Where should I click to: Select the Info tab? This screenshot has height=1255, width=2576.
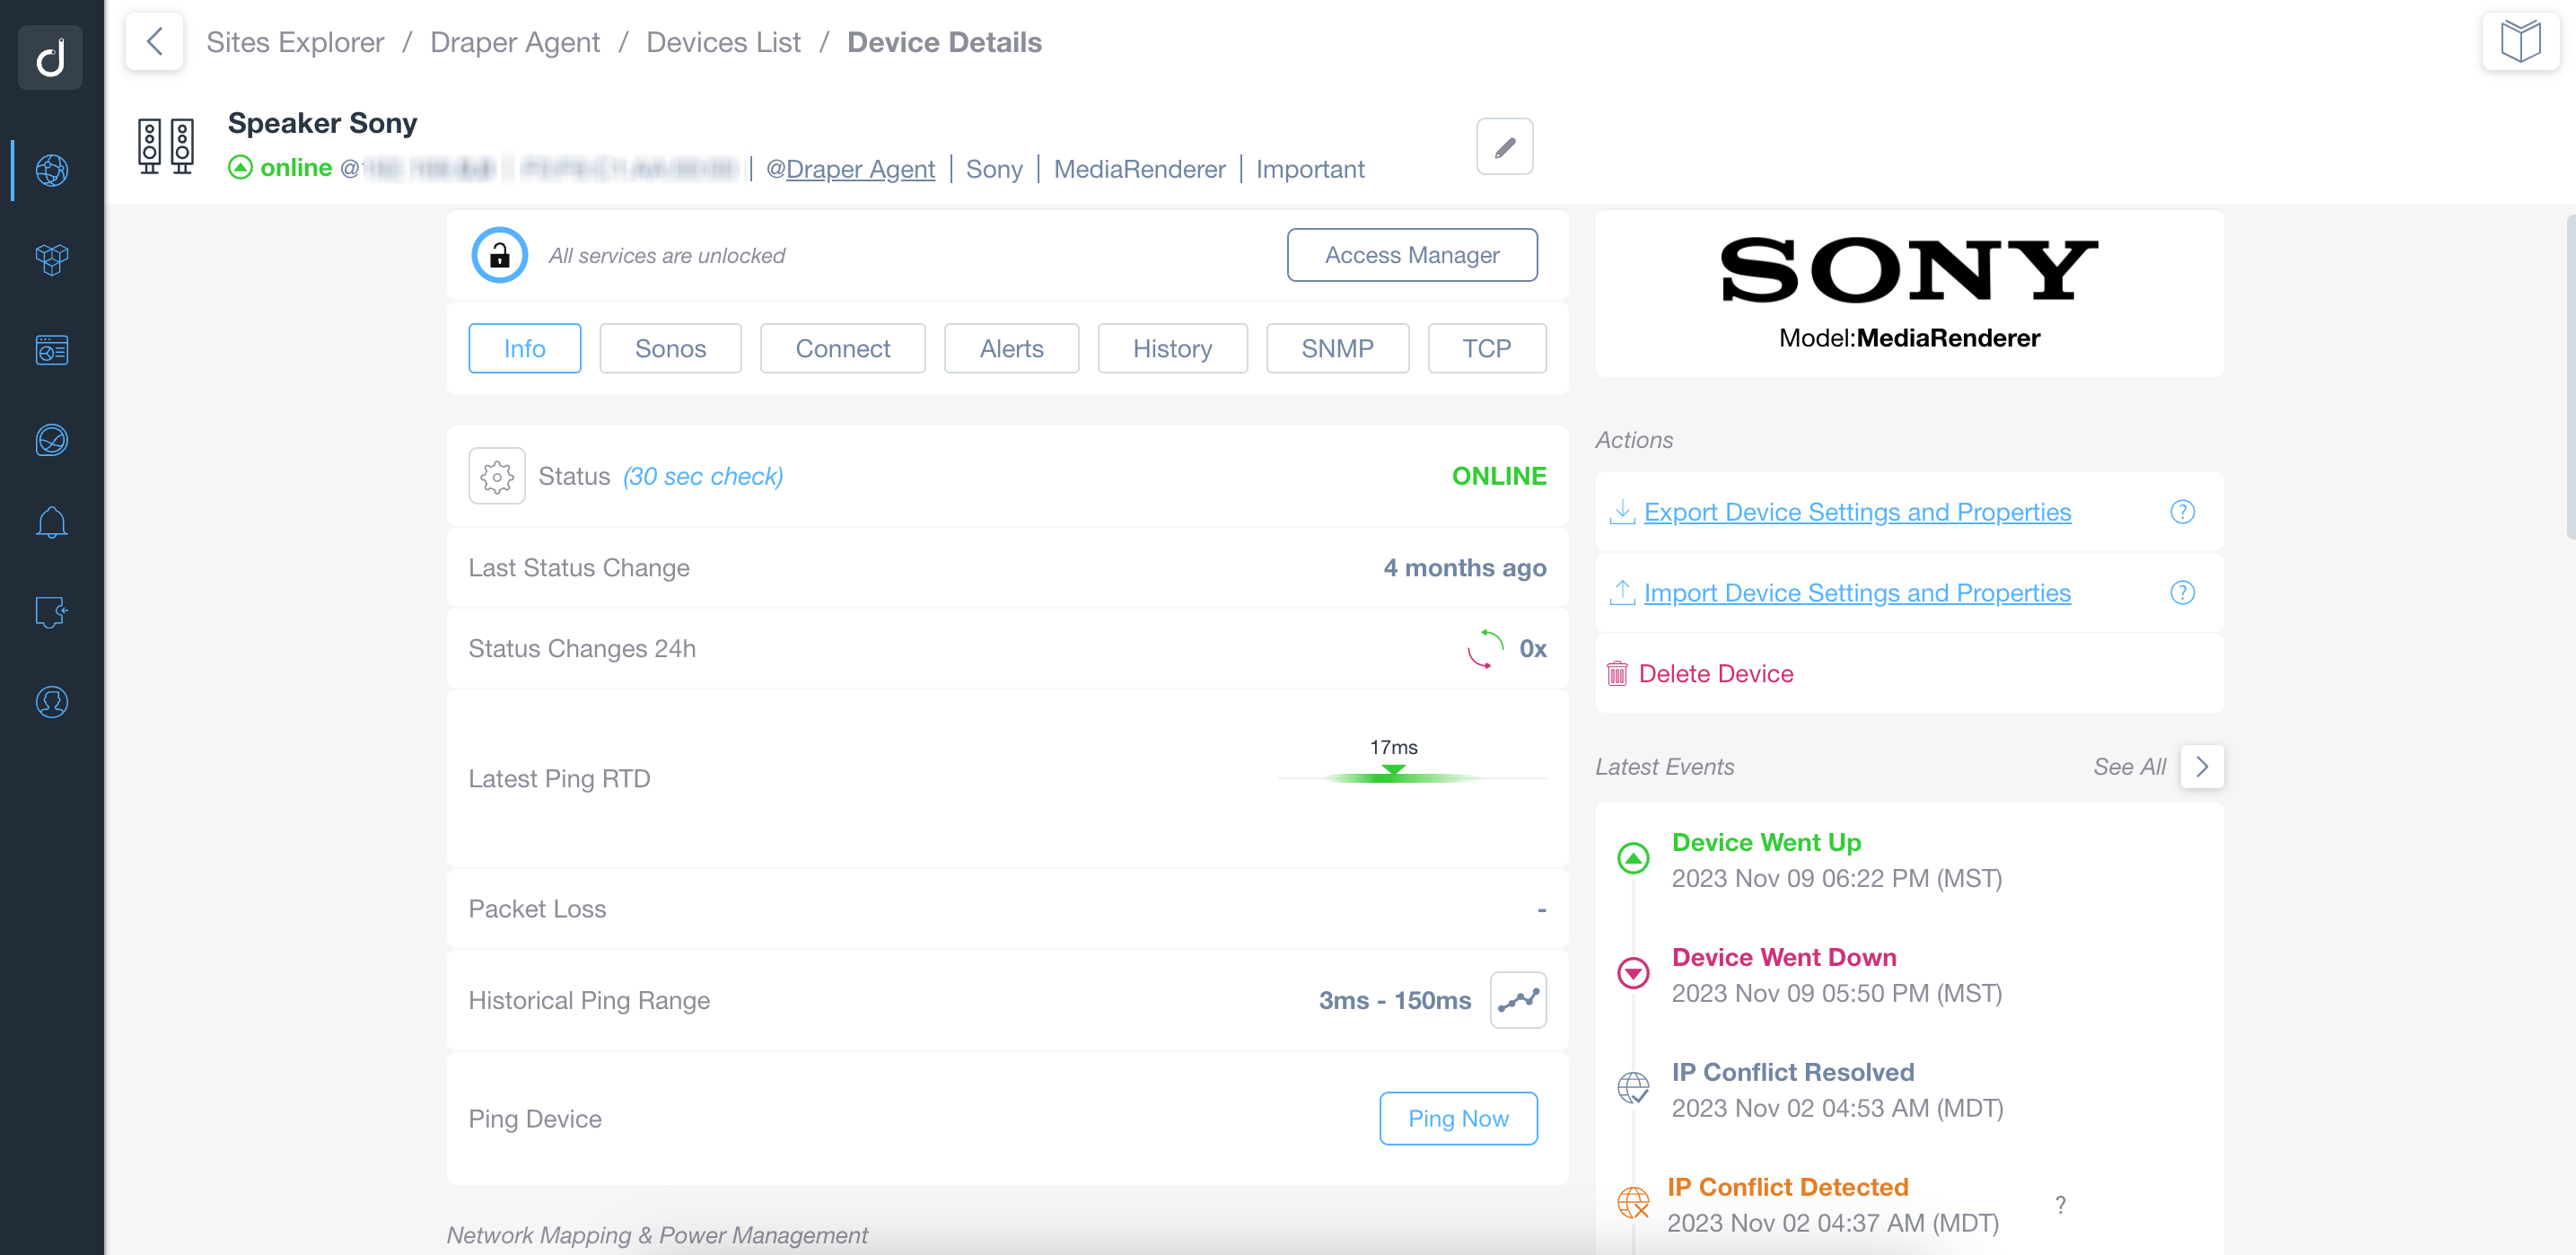coord(524,348)
